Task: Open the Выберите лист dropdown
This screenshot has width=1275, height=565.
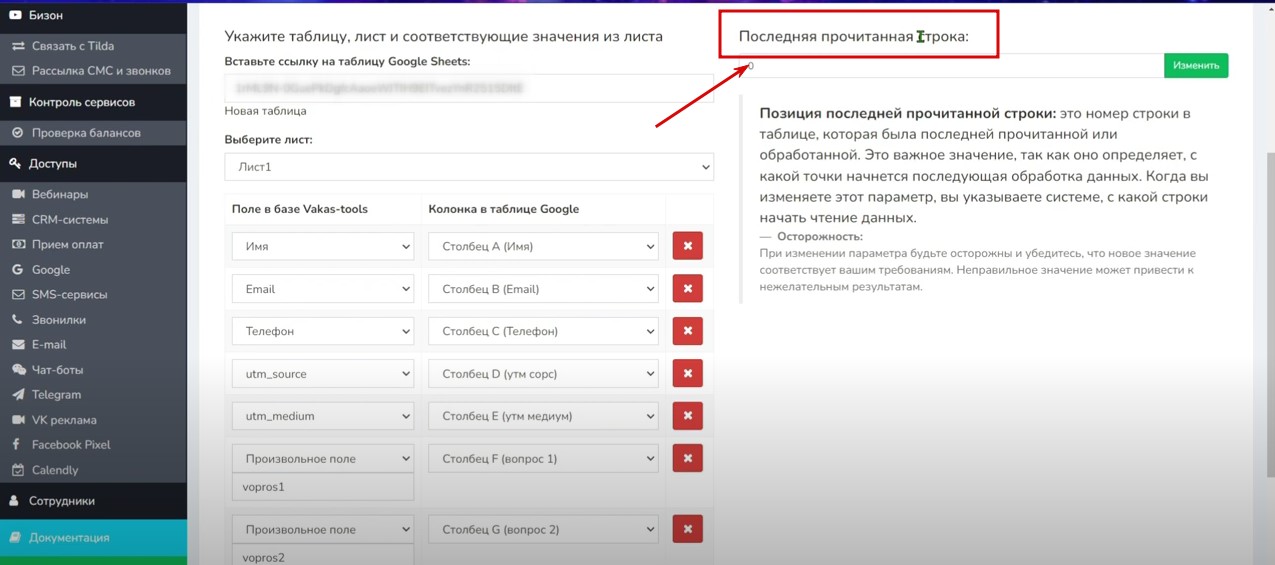Action: coord(468,167)
